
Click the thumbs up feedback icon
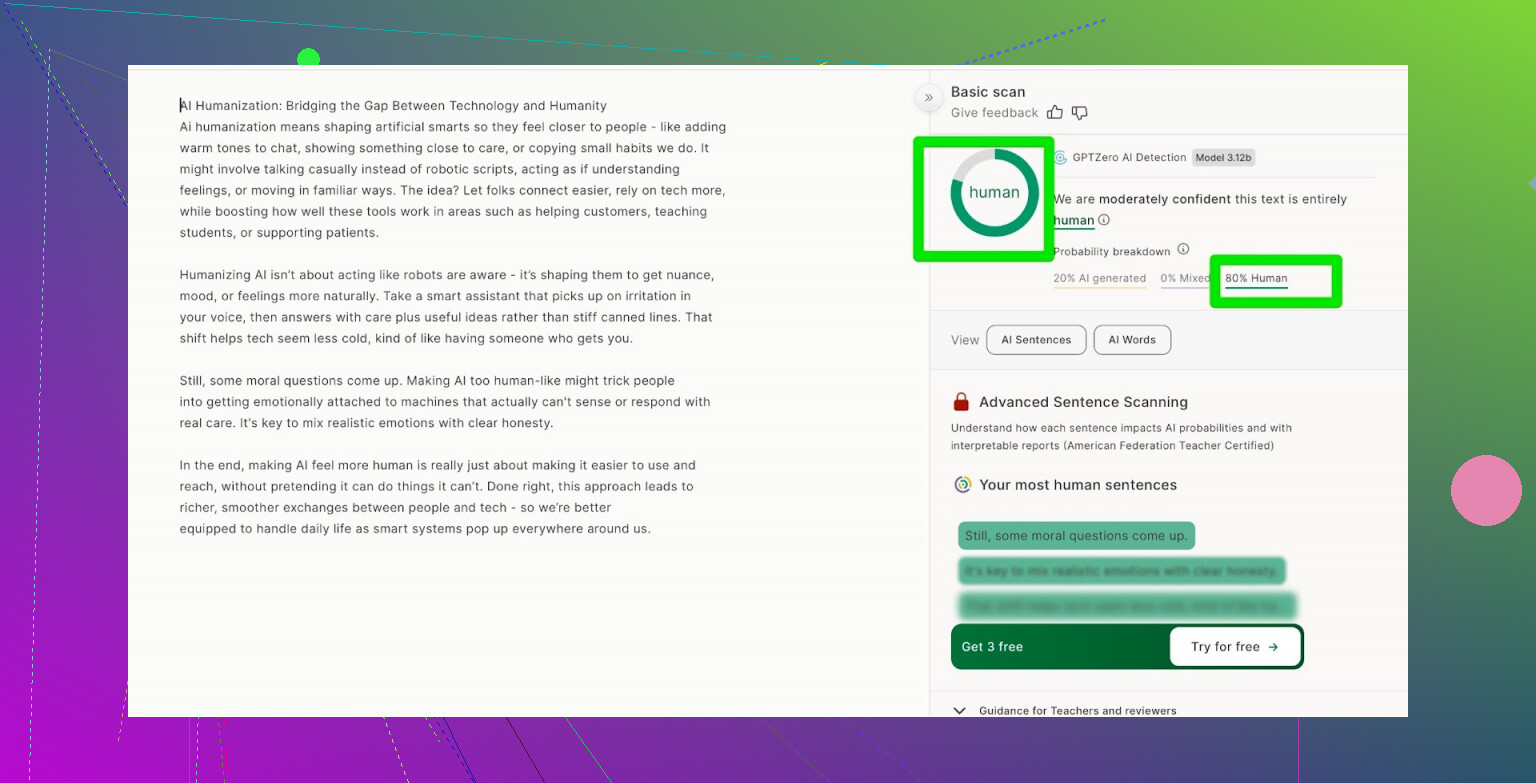click(x=1056, y=113)
